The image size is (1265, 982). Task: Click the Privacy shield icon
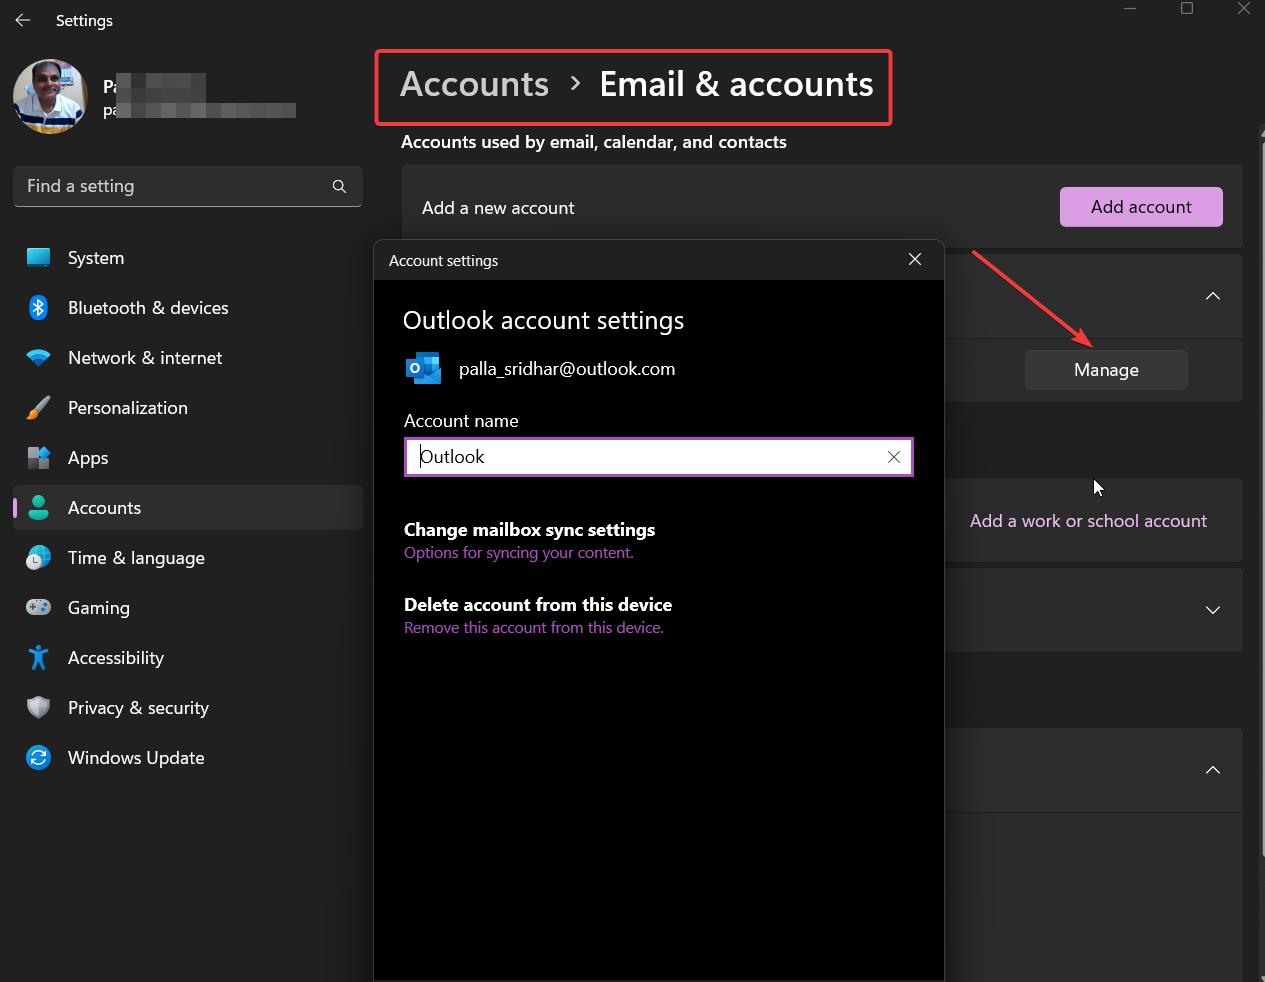point(38,708)
